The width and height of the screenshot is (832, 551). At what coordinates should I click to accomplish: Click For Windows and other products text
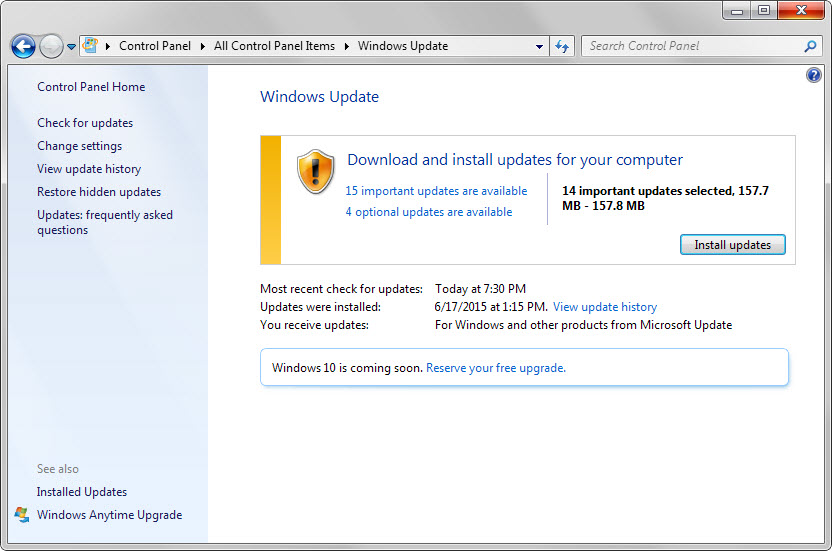point(584,325)
